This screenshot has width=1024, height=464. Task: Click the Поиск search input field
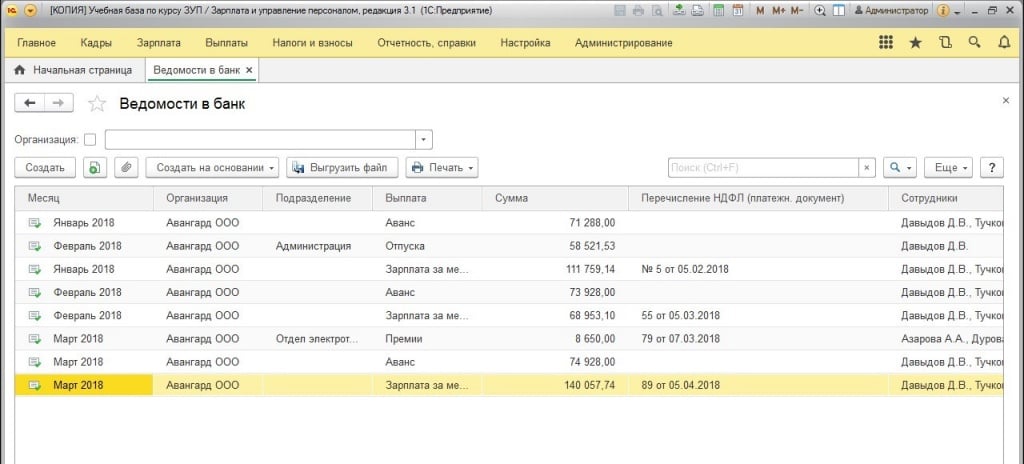click(762, 168)
